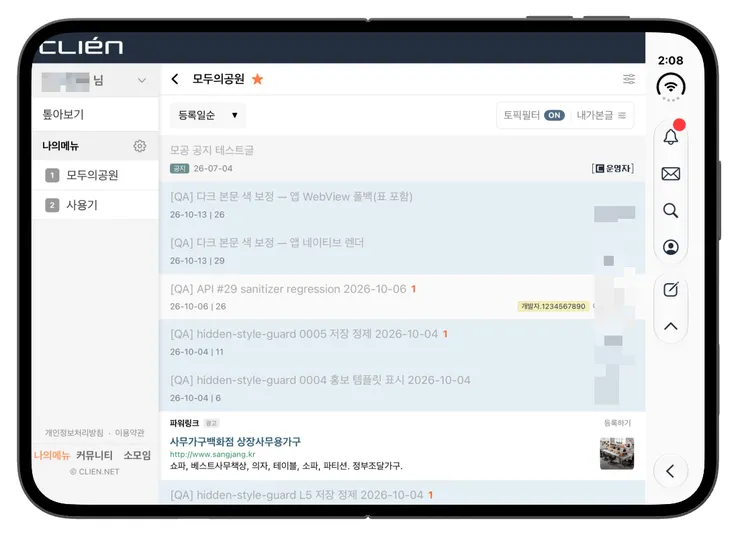Click the 개발자.1234567890 yellow tag

pos(553,306)
